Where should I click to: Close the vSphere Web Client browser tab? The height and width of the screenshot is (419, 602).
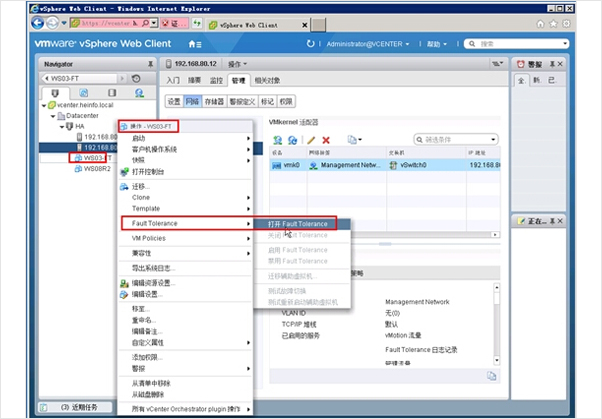[304, 25]
